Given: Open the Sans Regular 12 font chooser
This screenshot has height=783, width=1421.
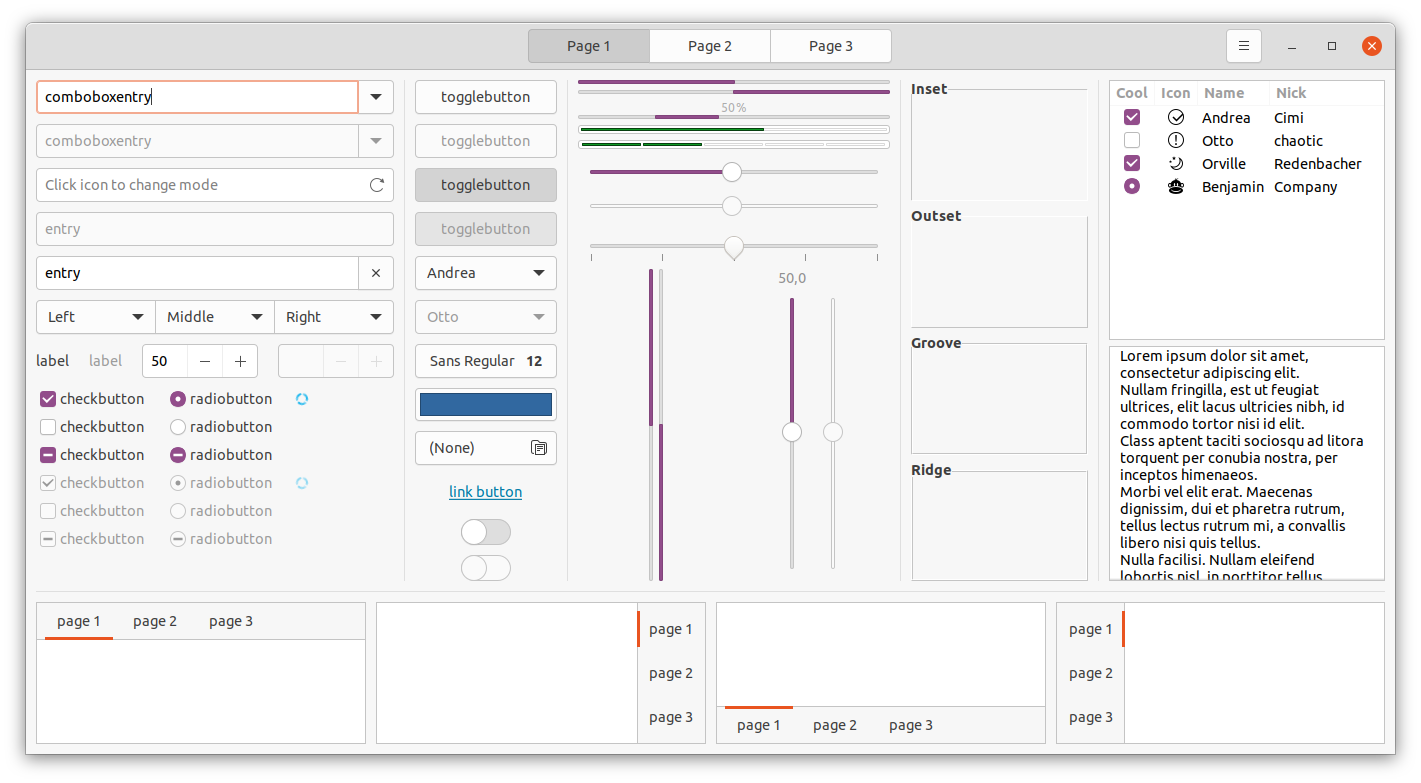Looking at the screenshot, I should (x=486, y=361).
